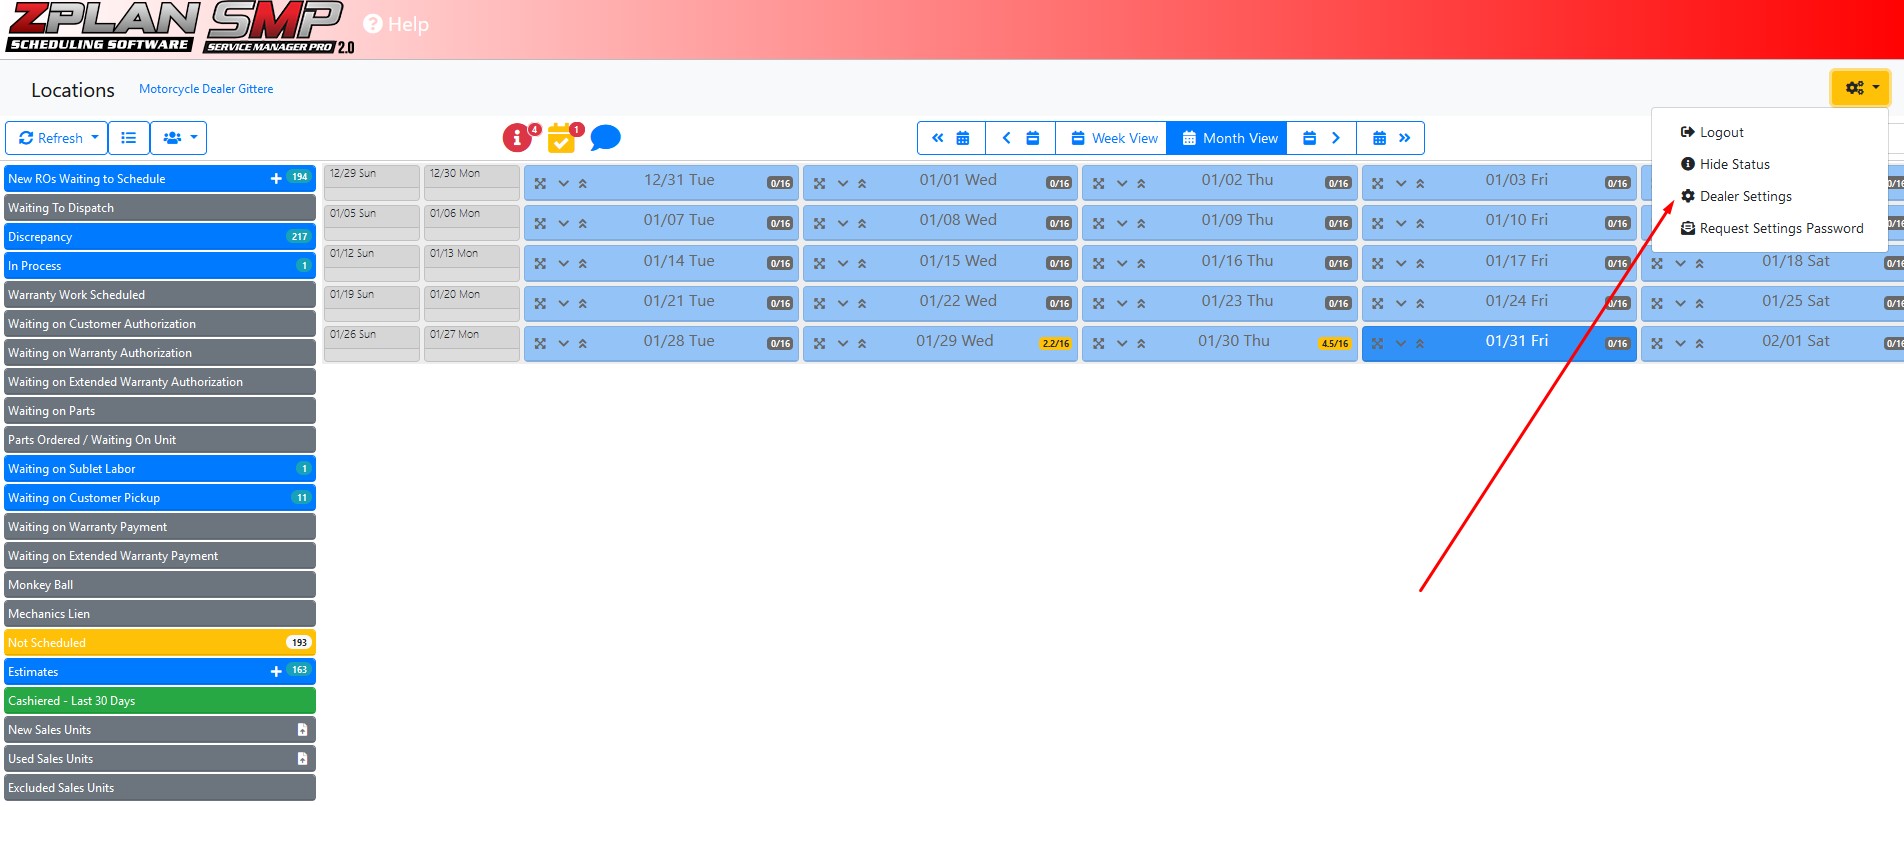The image size is (1904, 864).
Task: Click the document icon on New Sales Units
Action: [x=302, y=730]
